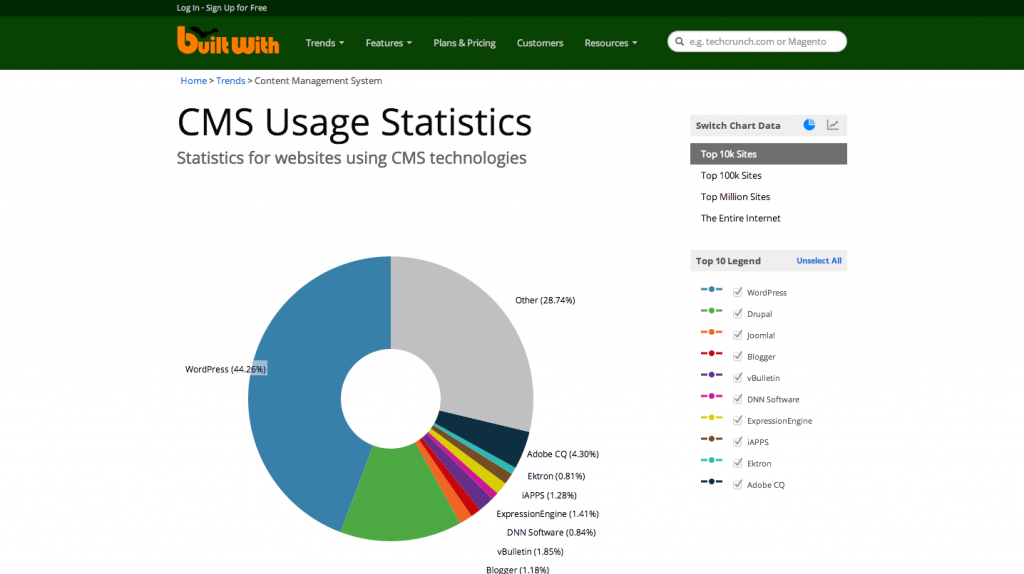Click the Unselect All link
The width and height of the screenshot is (1024, 574).
[819, 261]
